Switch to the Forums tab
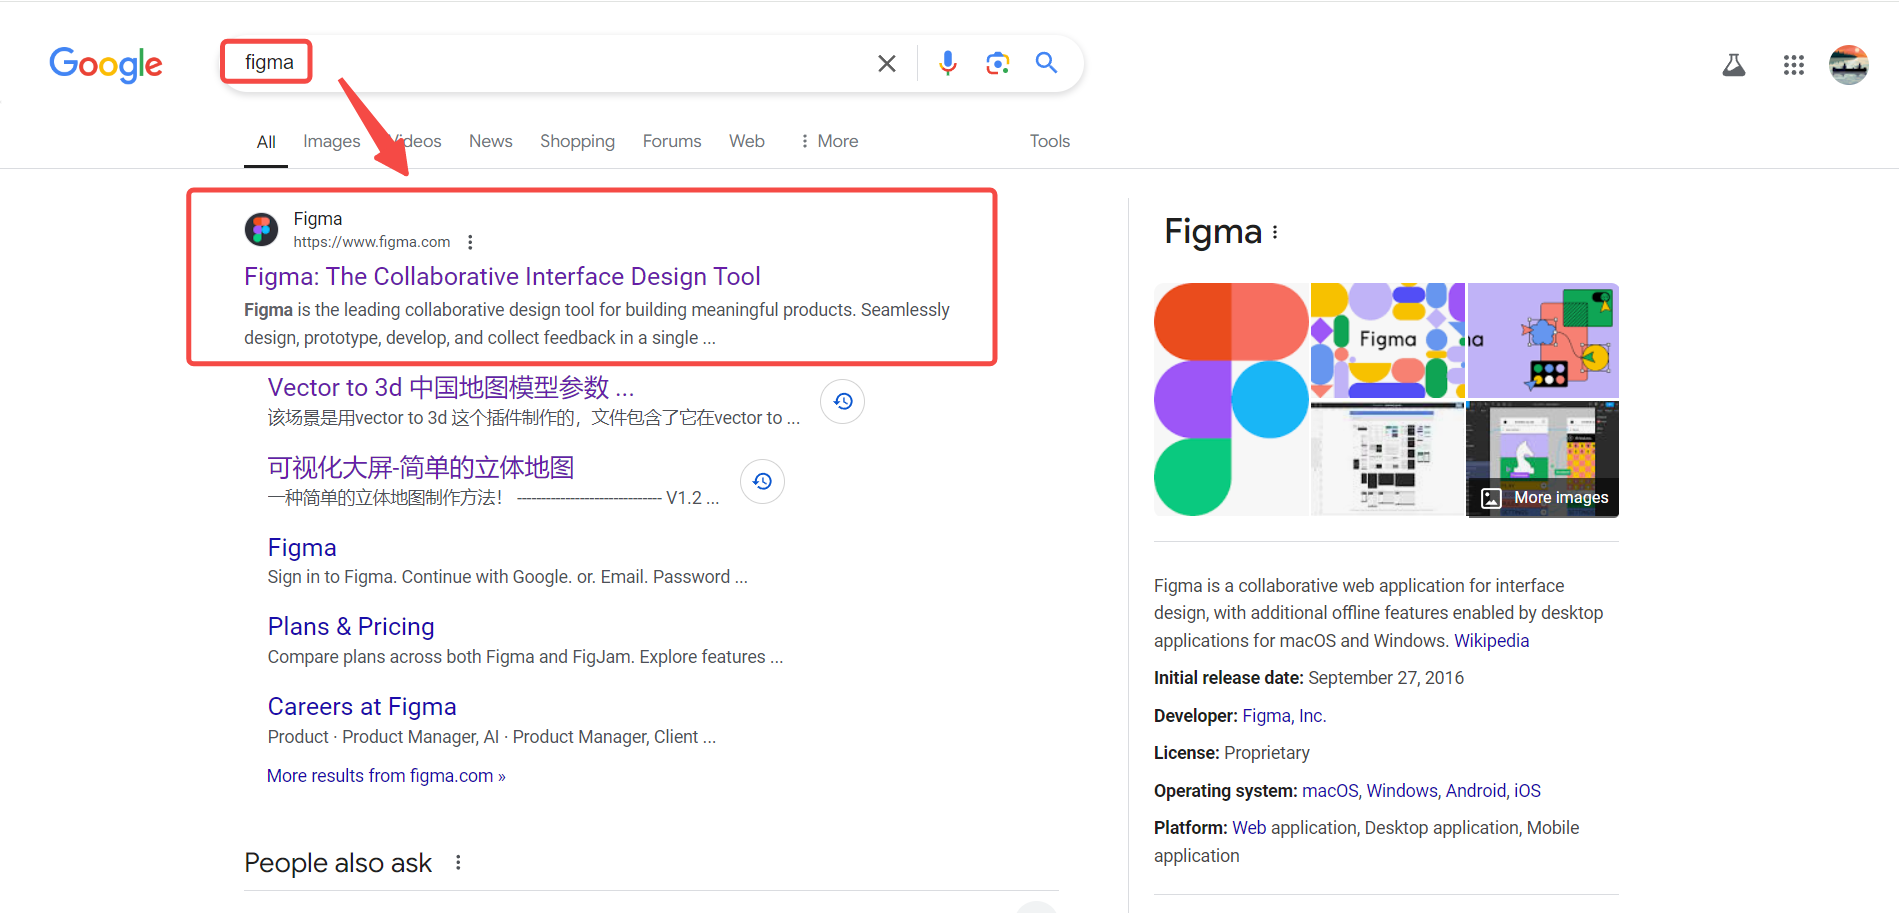Image resolution: width=1899 pixels, height=913 pixels. 672,141
